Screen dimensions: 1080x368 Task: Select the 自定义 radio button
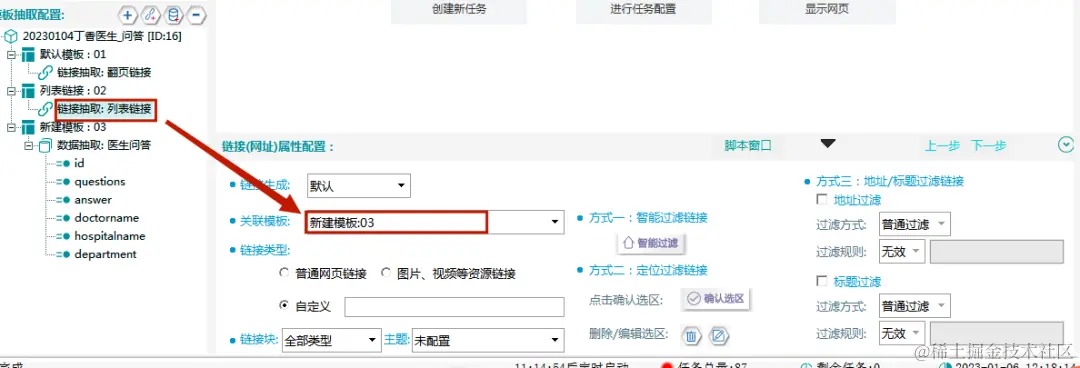[x=284, y=305]
